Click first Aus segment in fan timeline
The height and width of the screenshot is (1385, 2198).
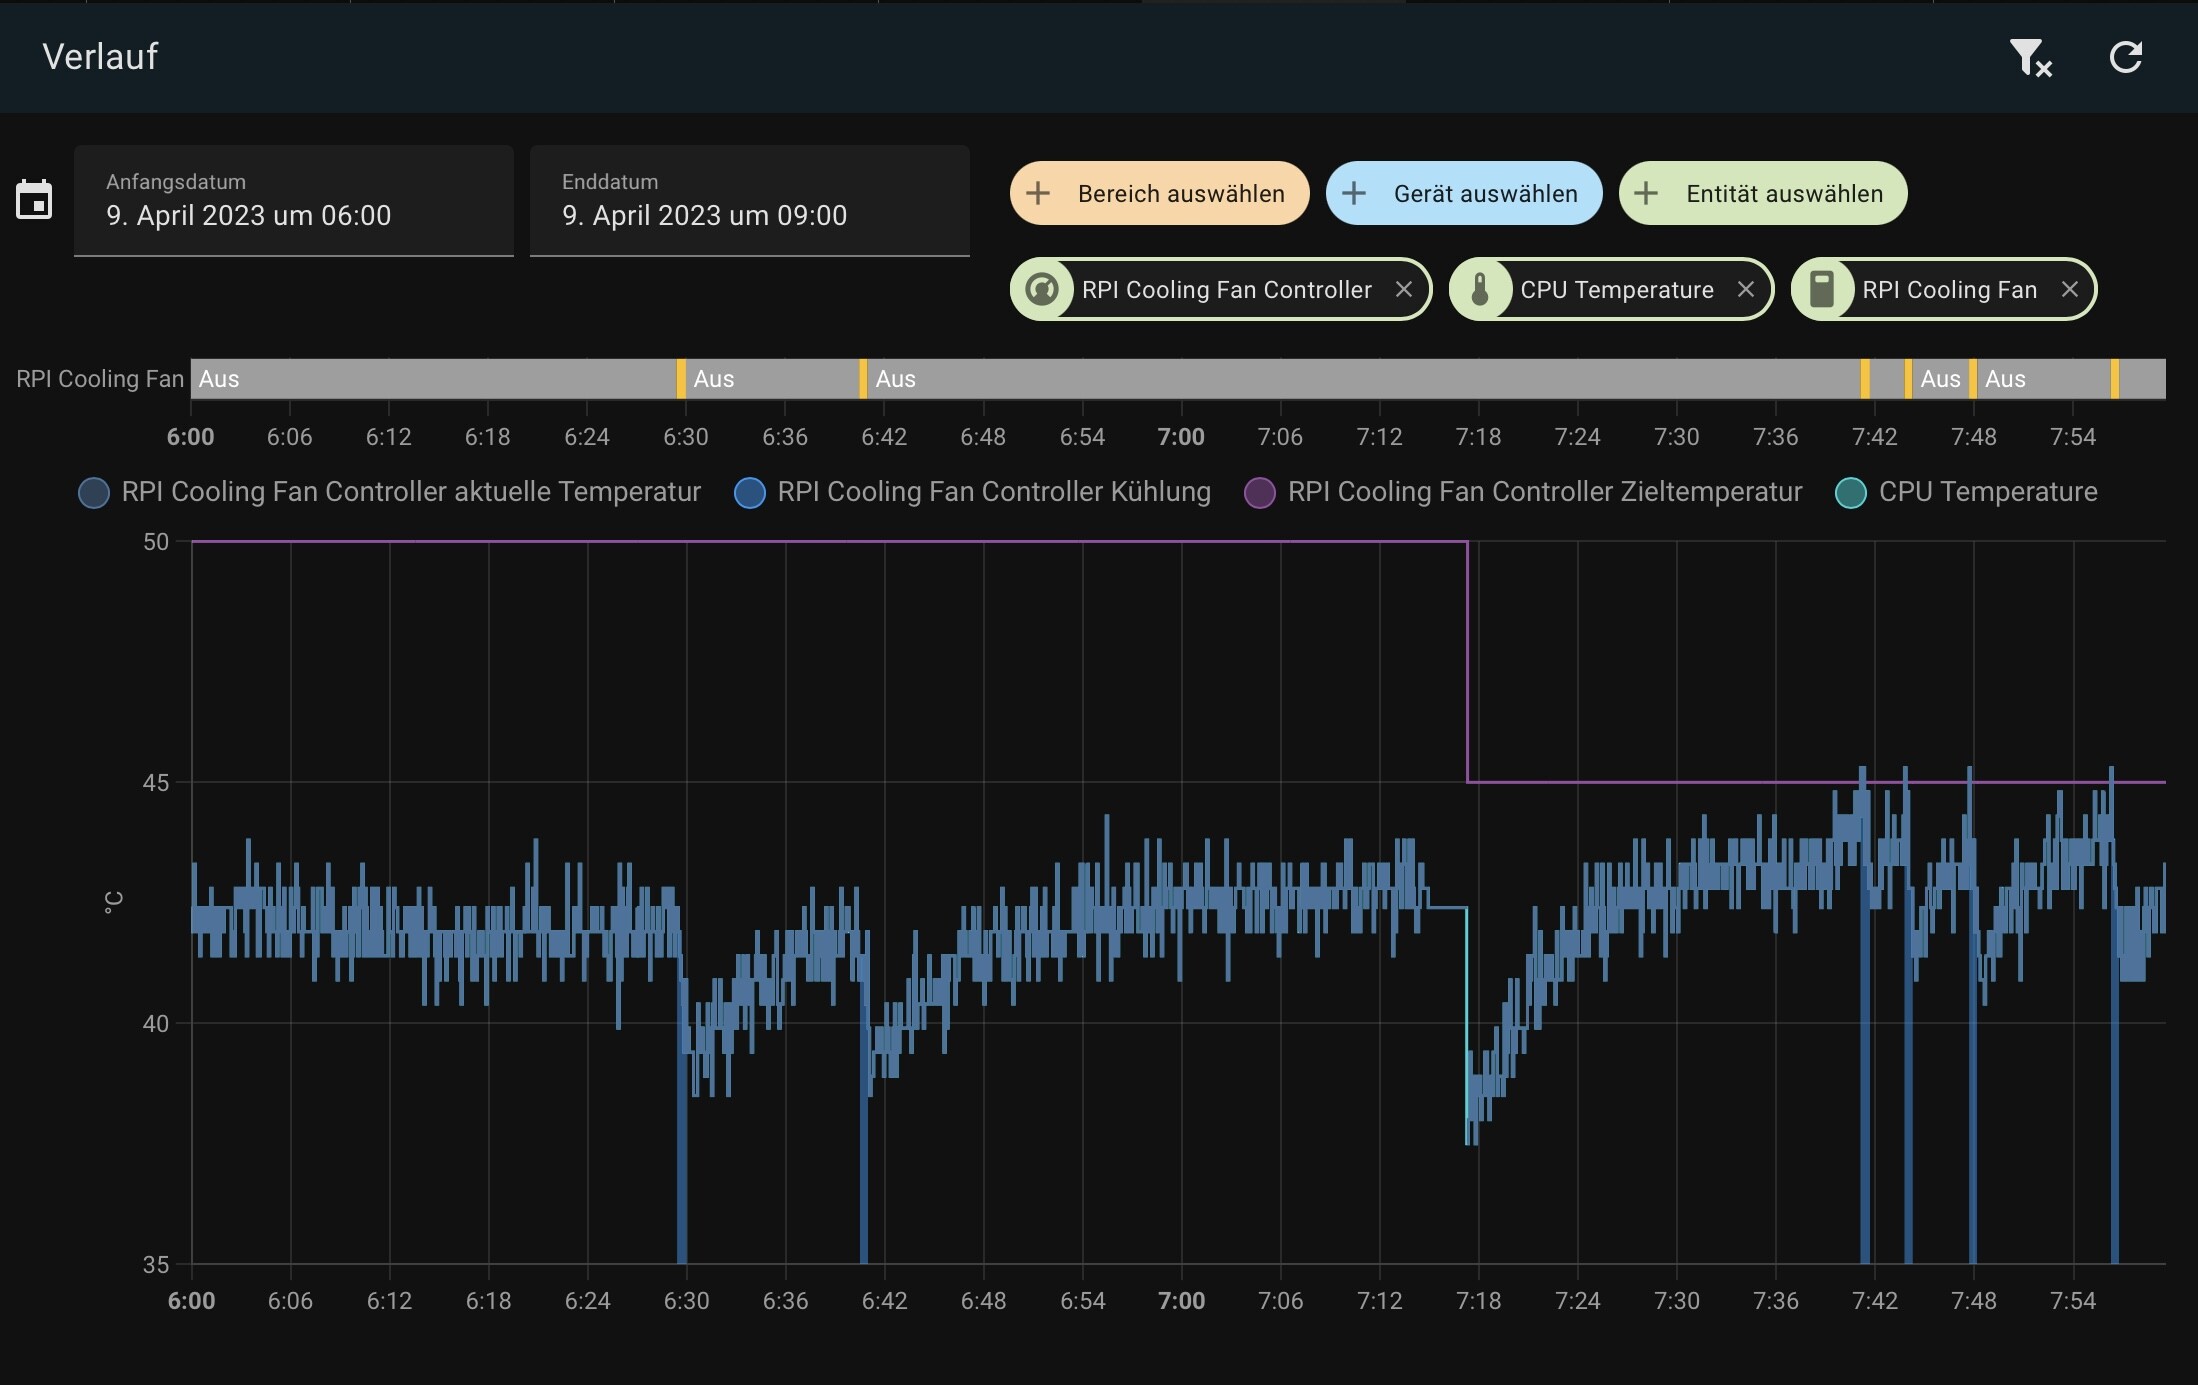point(433,379)
